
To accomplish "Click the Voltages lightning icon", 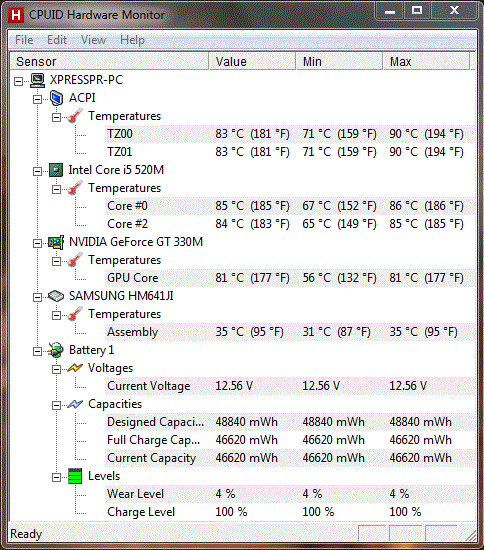I will 75,368.
